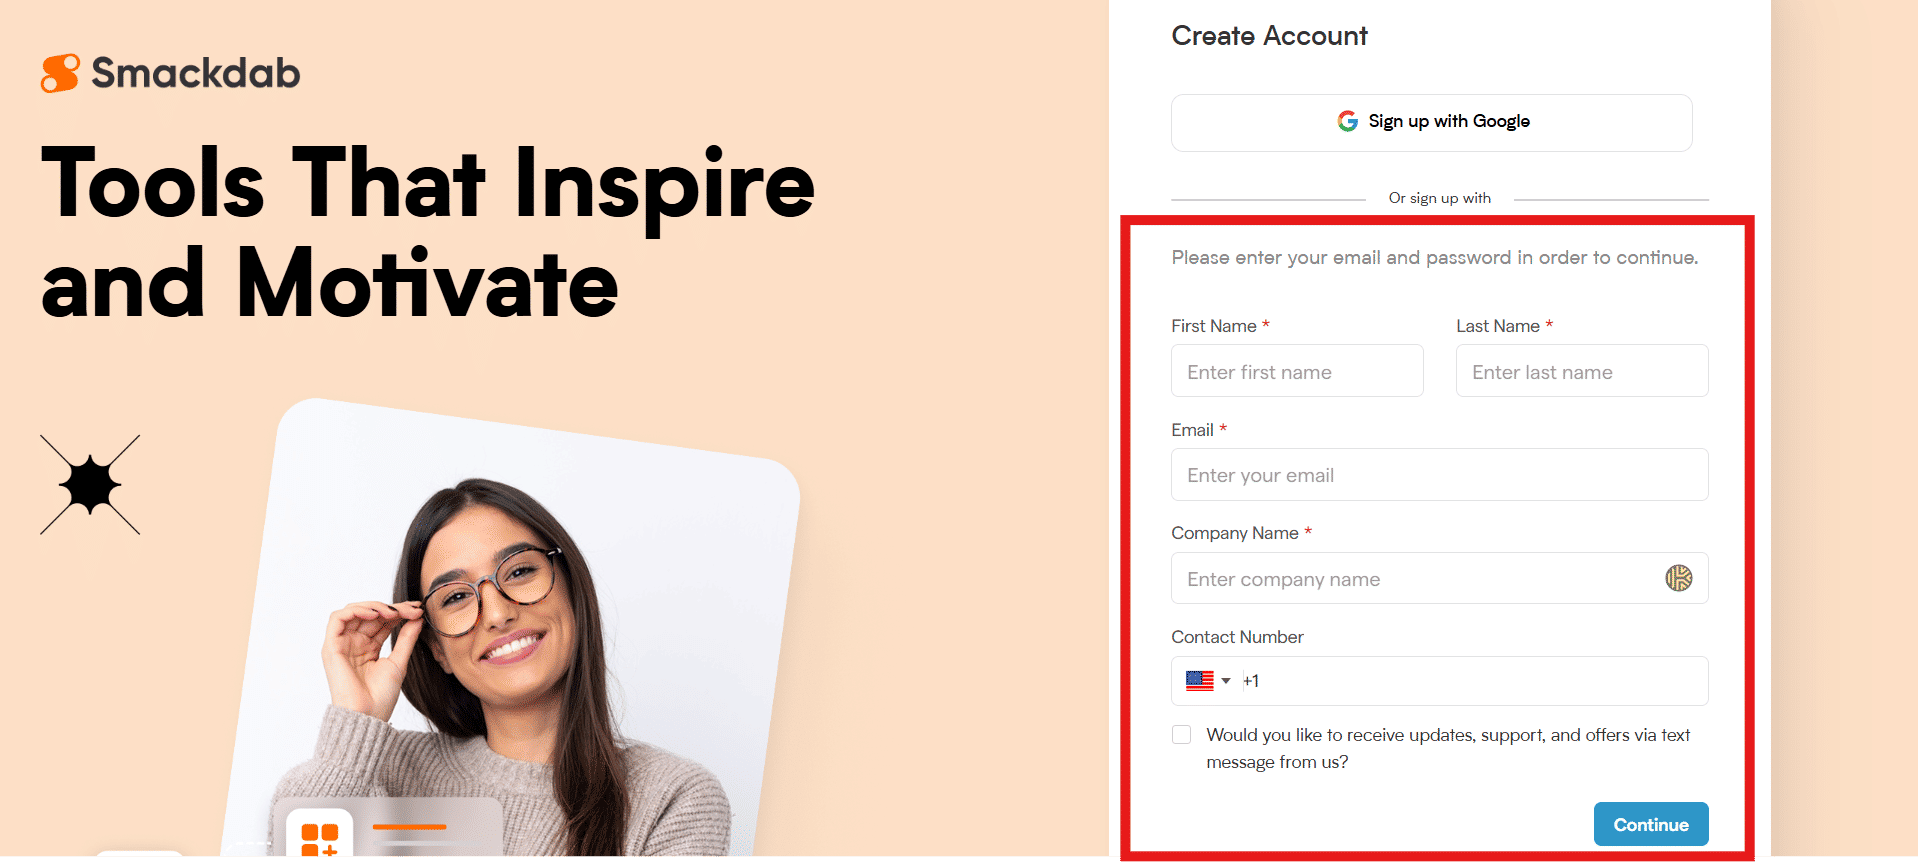Focus the Enter first name field

[1297, 371]
